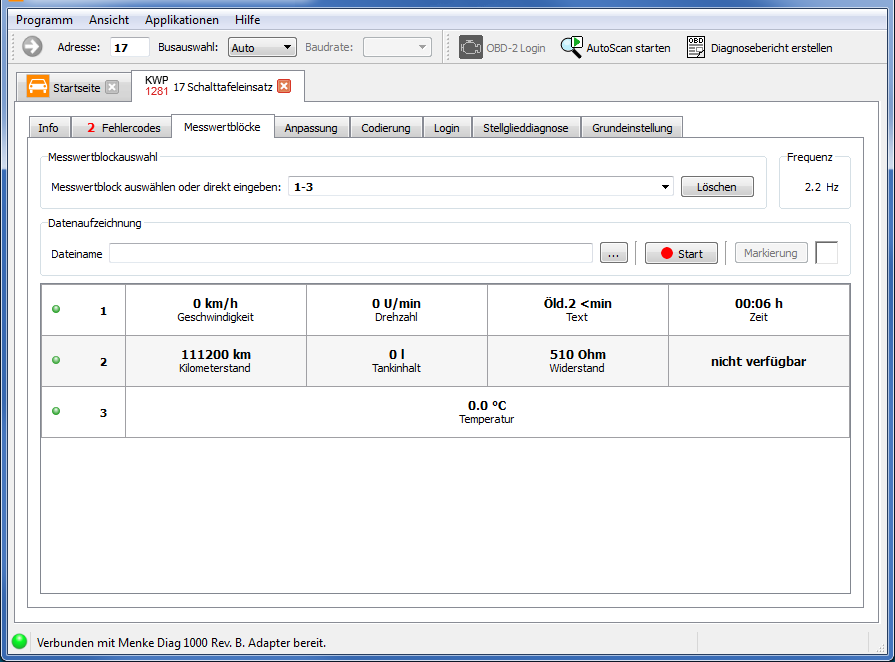Start AutoScan with magnifier icon

571,47
